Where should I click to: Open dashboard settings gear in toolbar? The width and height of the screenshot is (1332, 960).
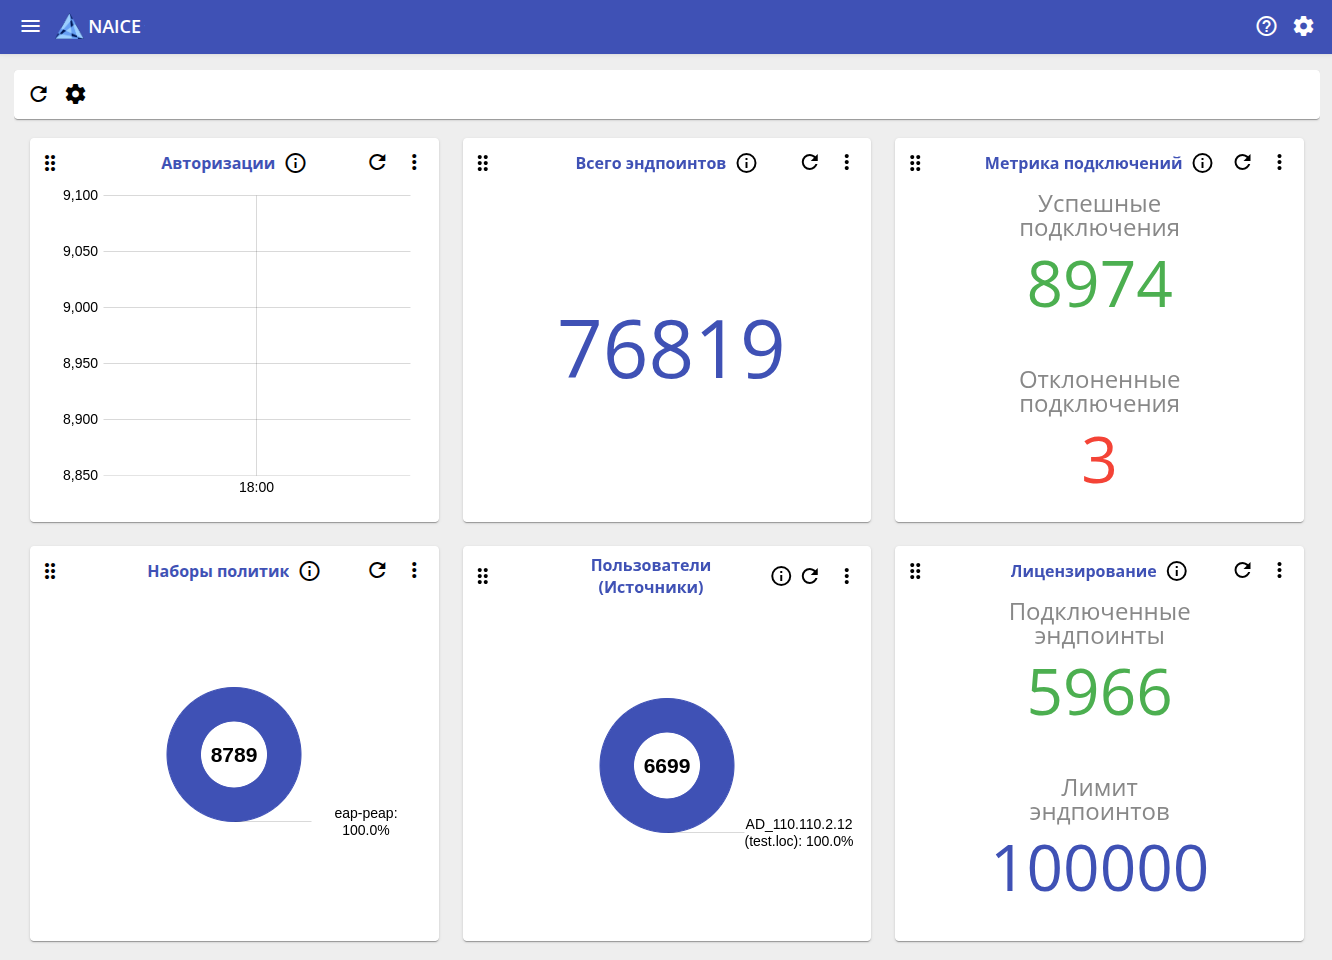(76, 94)
